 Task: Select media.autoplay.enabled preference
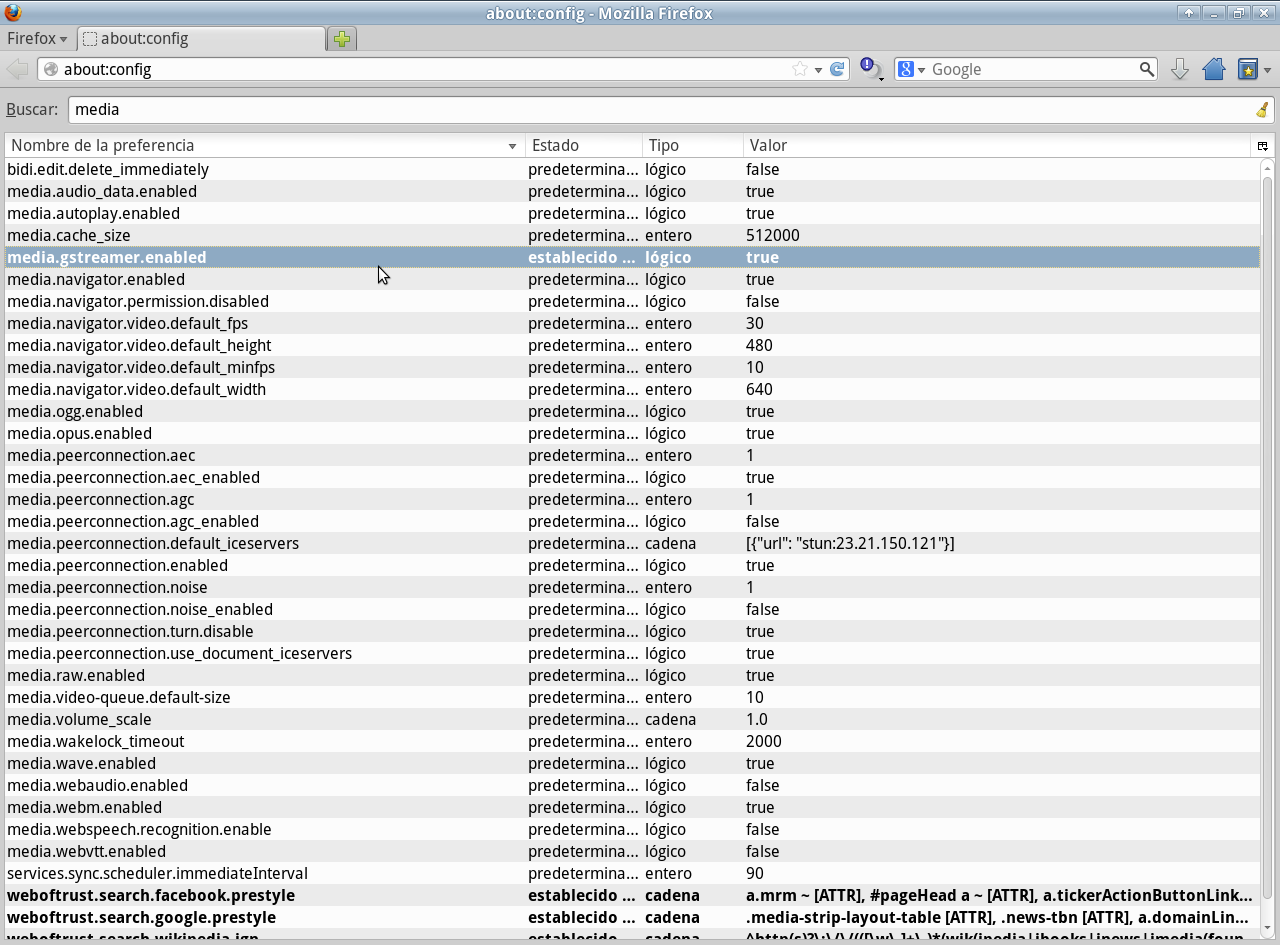632,213
